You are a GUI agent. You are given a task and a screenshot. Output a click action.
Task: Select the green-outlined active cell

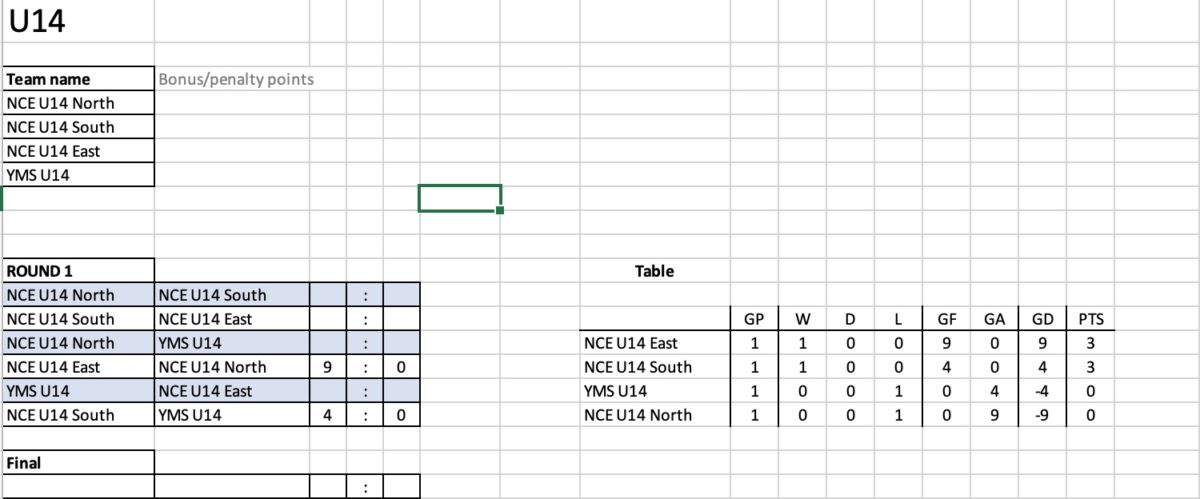point(459,198)
